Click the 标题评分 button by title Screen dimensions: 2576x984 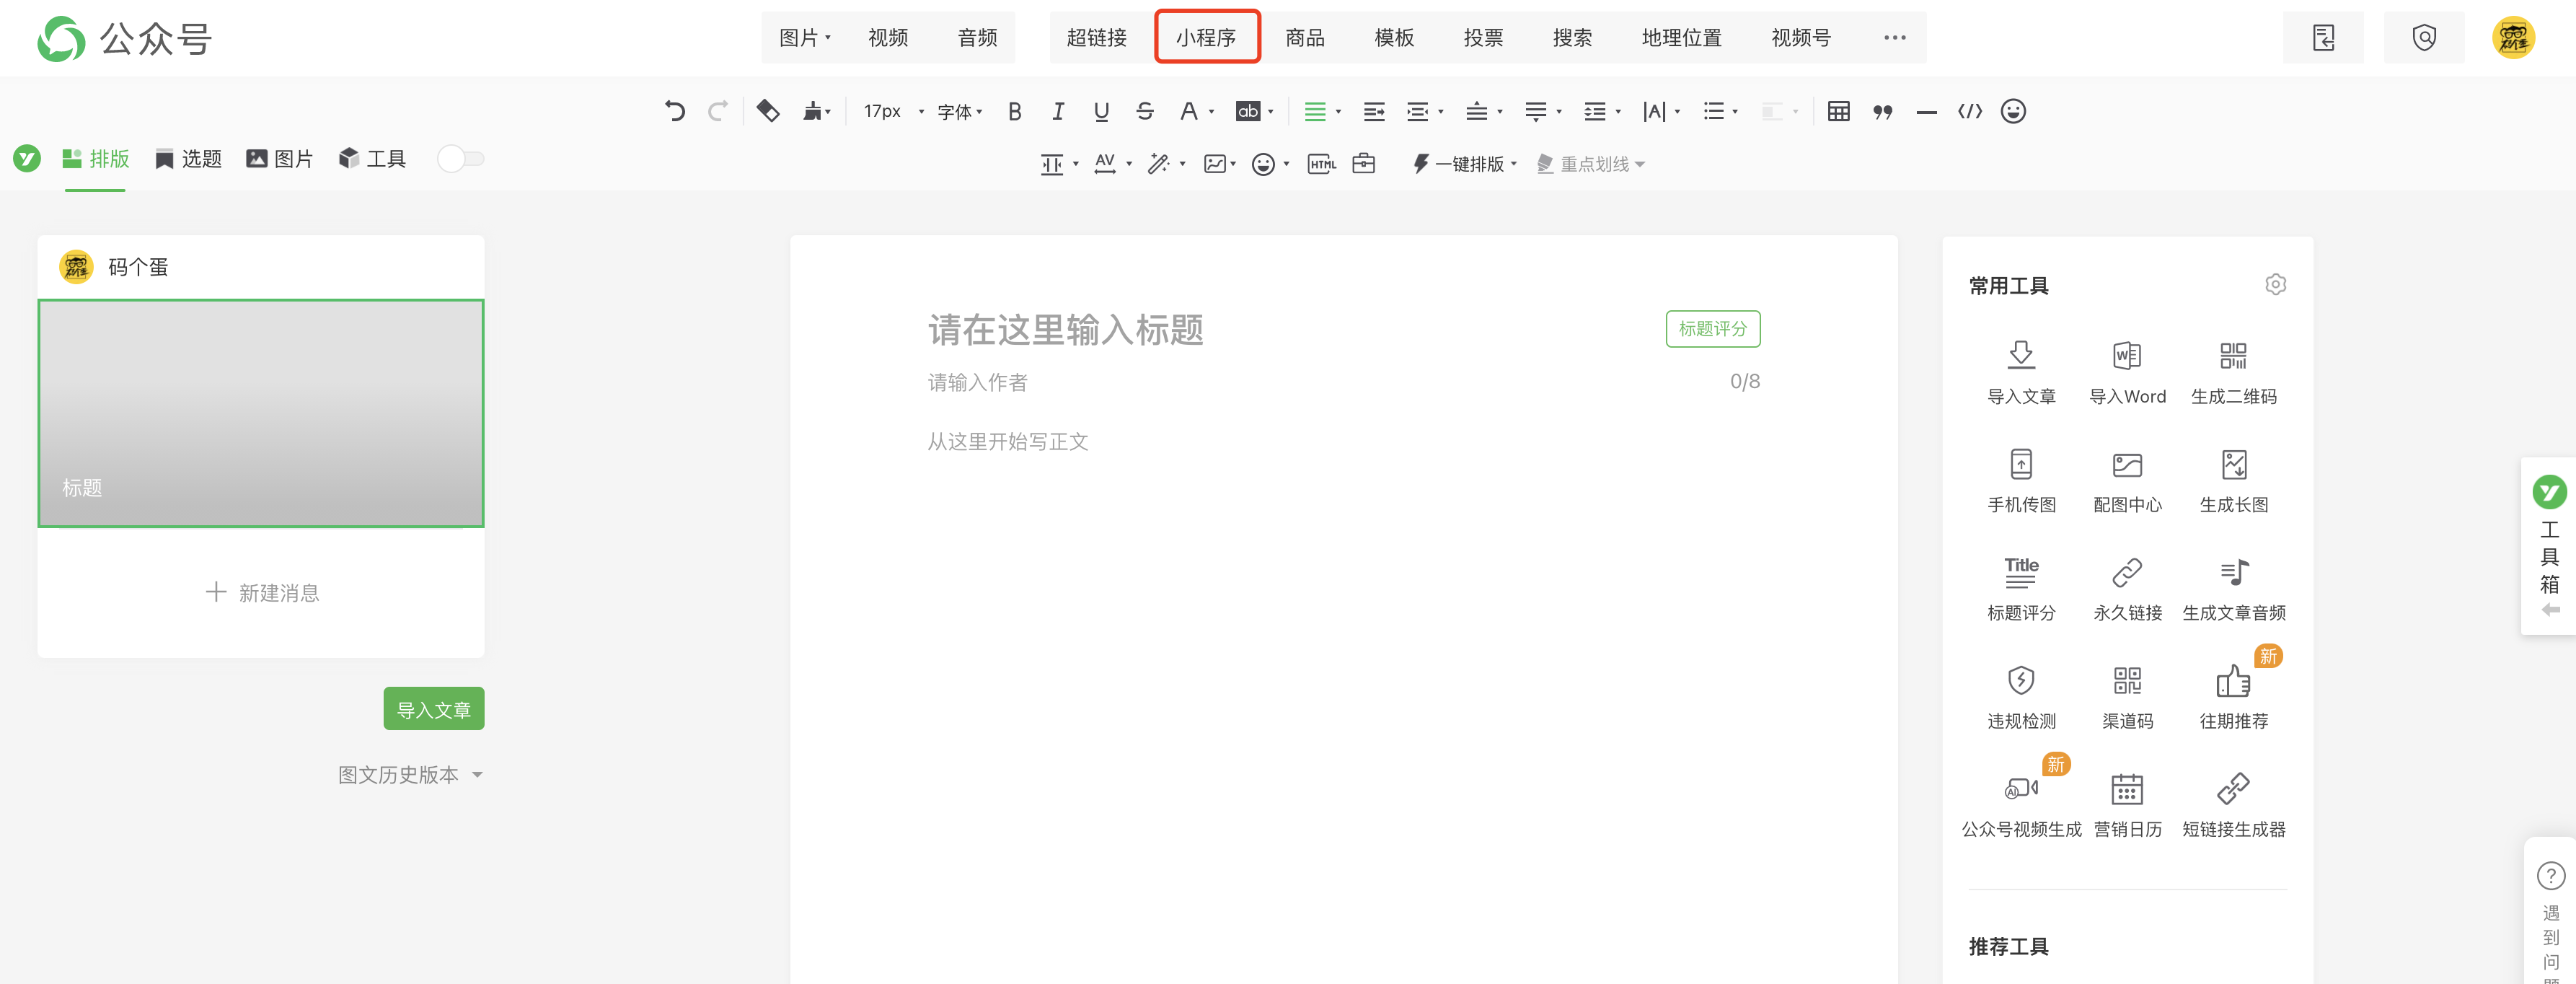click(1711, 329)
